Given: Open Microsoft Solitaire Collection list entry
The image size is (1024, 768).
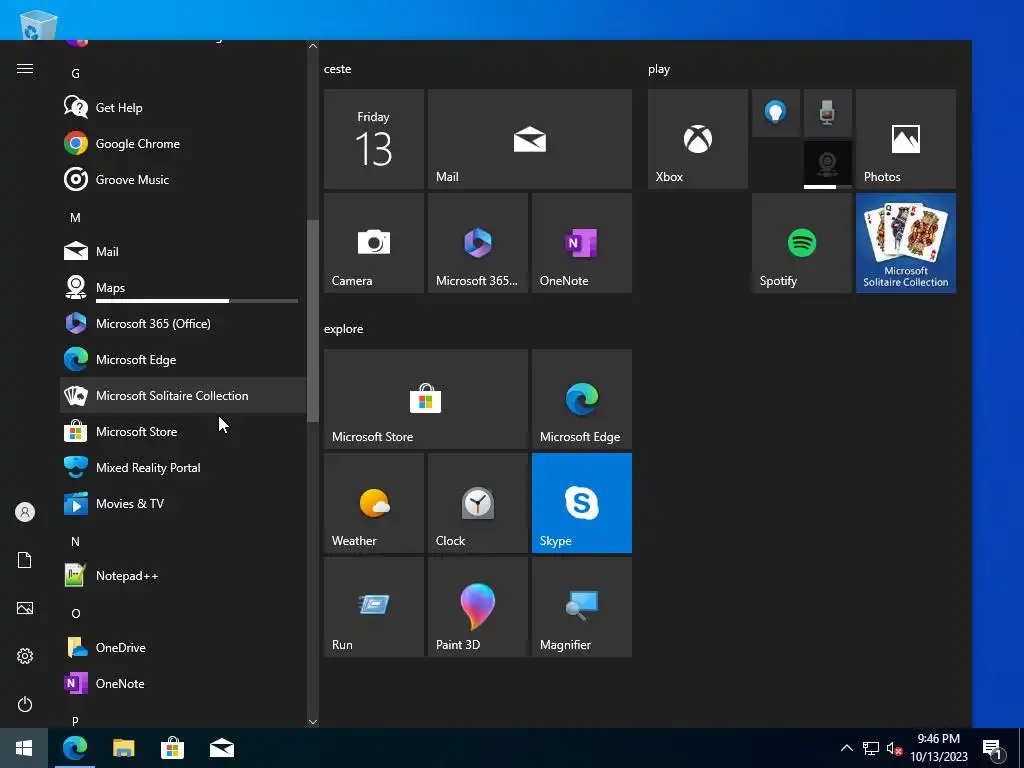Looking at the screenshot, I should tap(183, 395).
